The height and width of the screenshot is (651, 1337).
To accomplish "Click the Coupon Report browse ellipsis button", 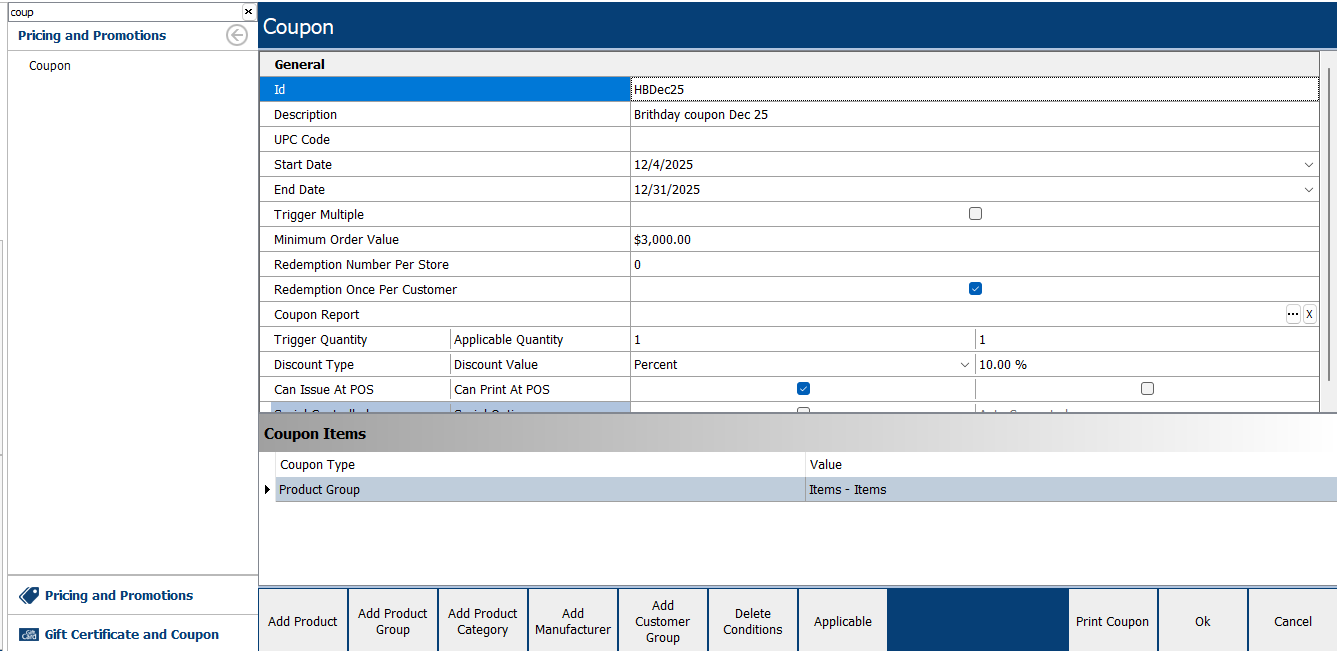I will coord(1293,314).
